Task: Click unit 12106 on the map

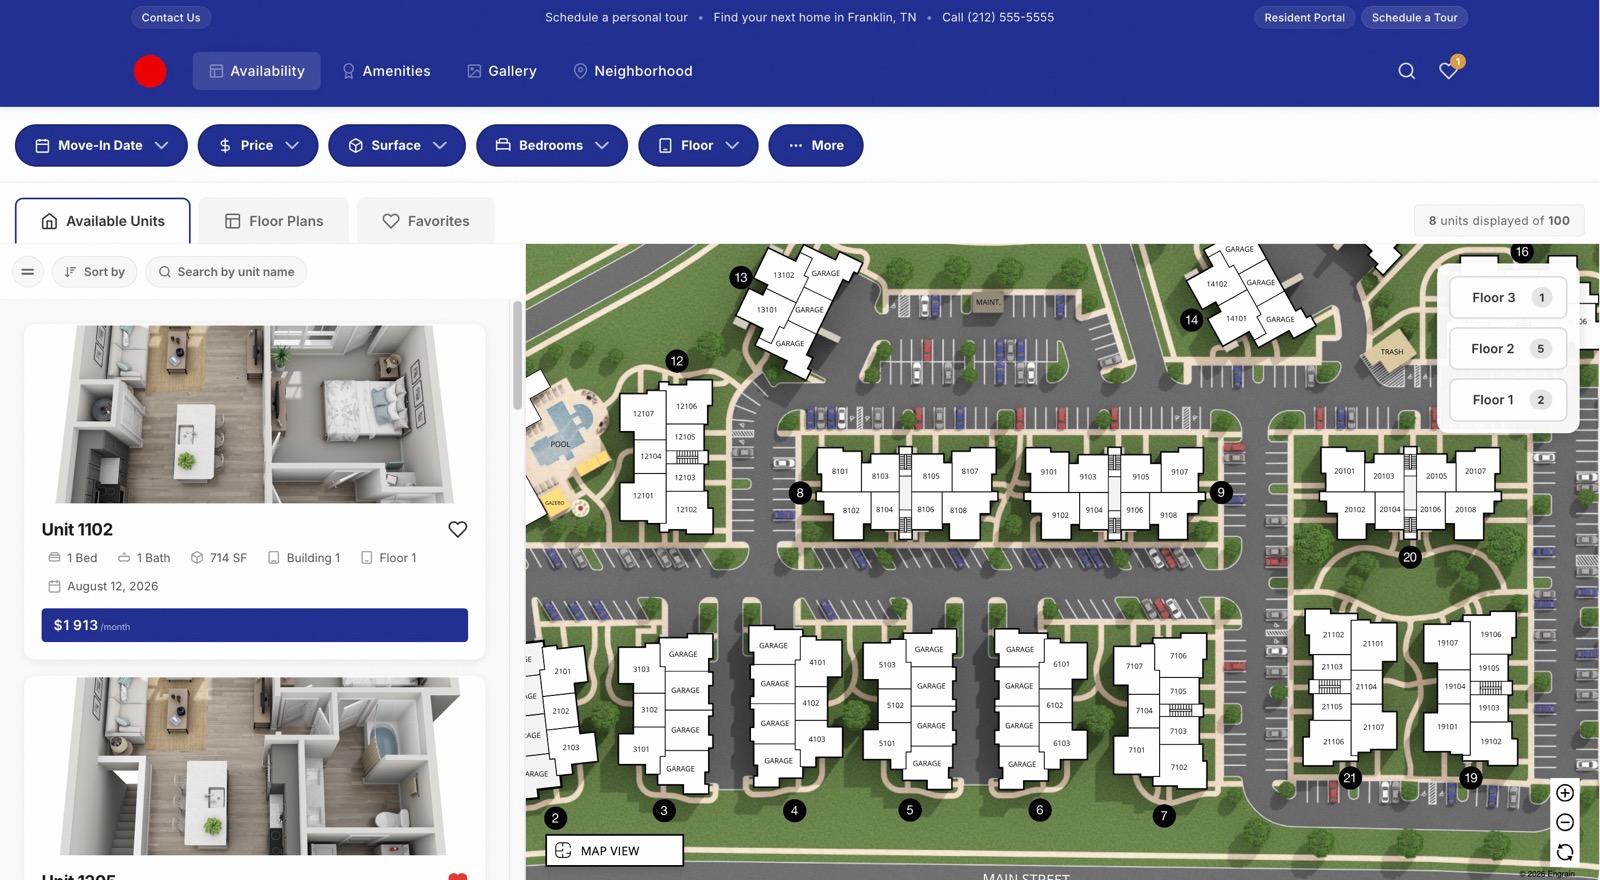Action: [x=686, y=406]
